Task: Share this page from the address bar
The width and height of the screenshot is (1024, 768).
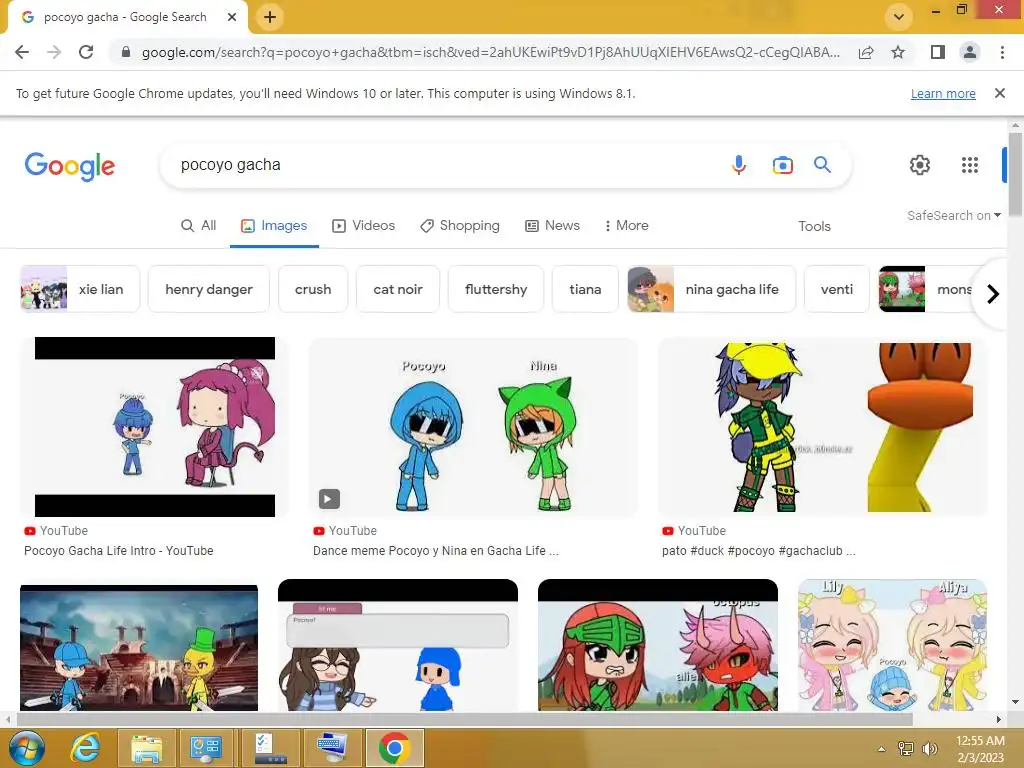Action: [866, 52]
